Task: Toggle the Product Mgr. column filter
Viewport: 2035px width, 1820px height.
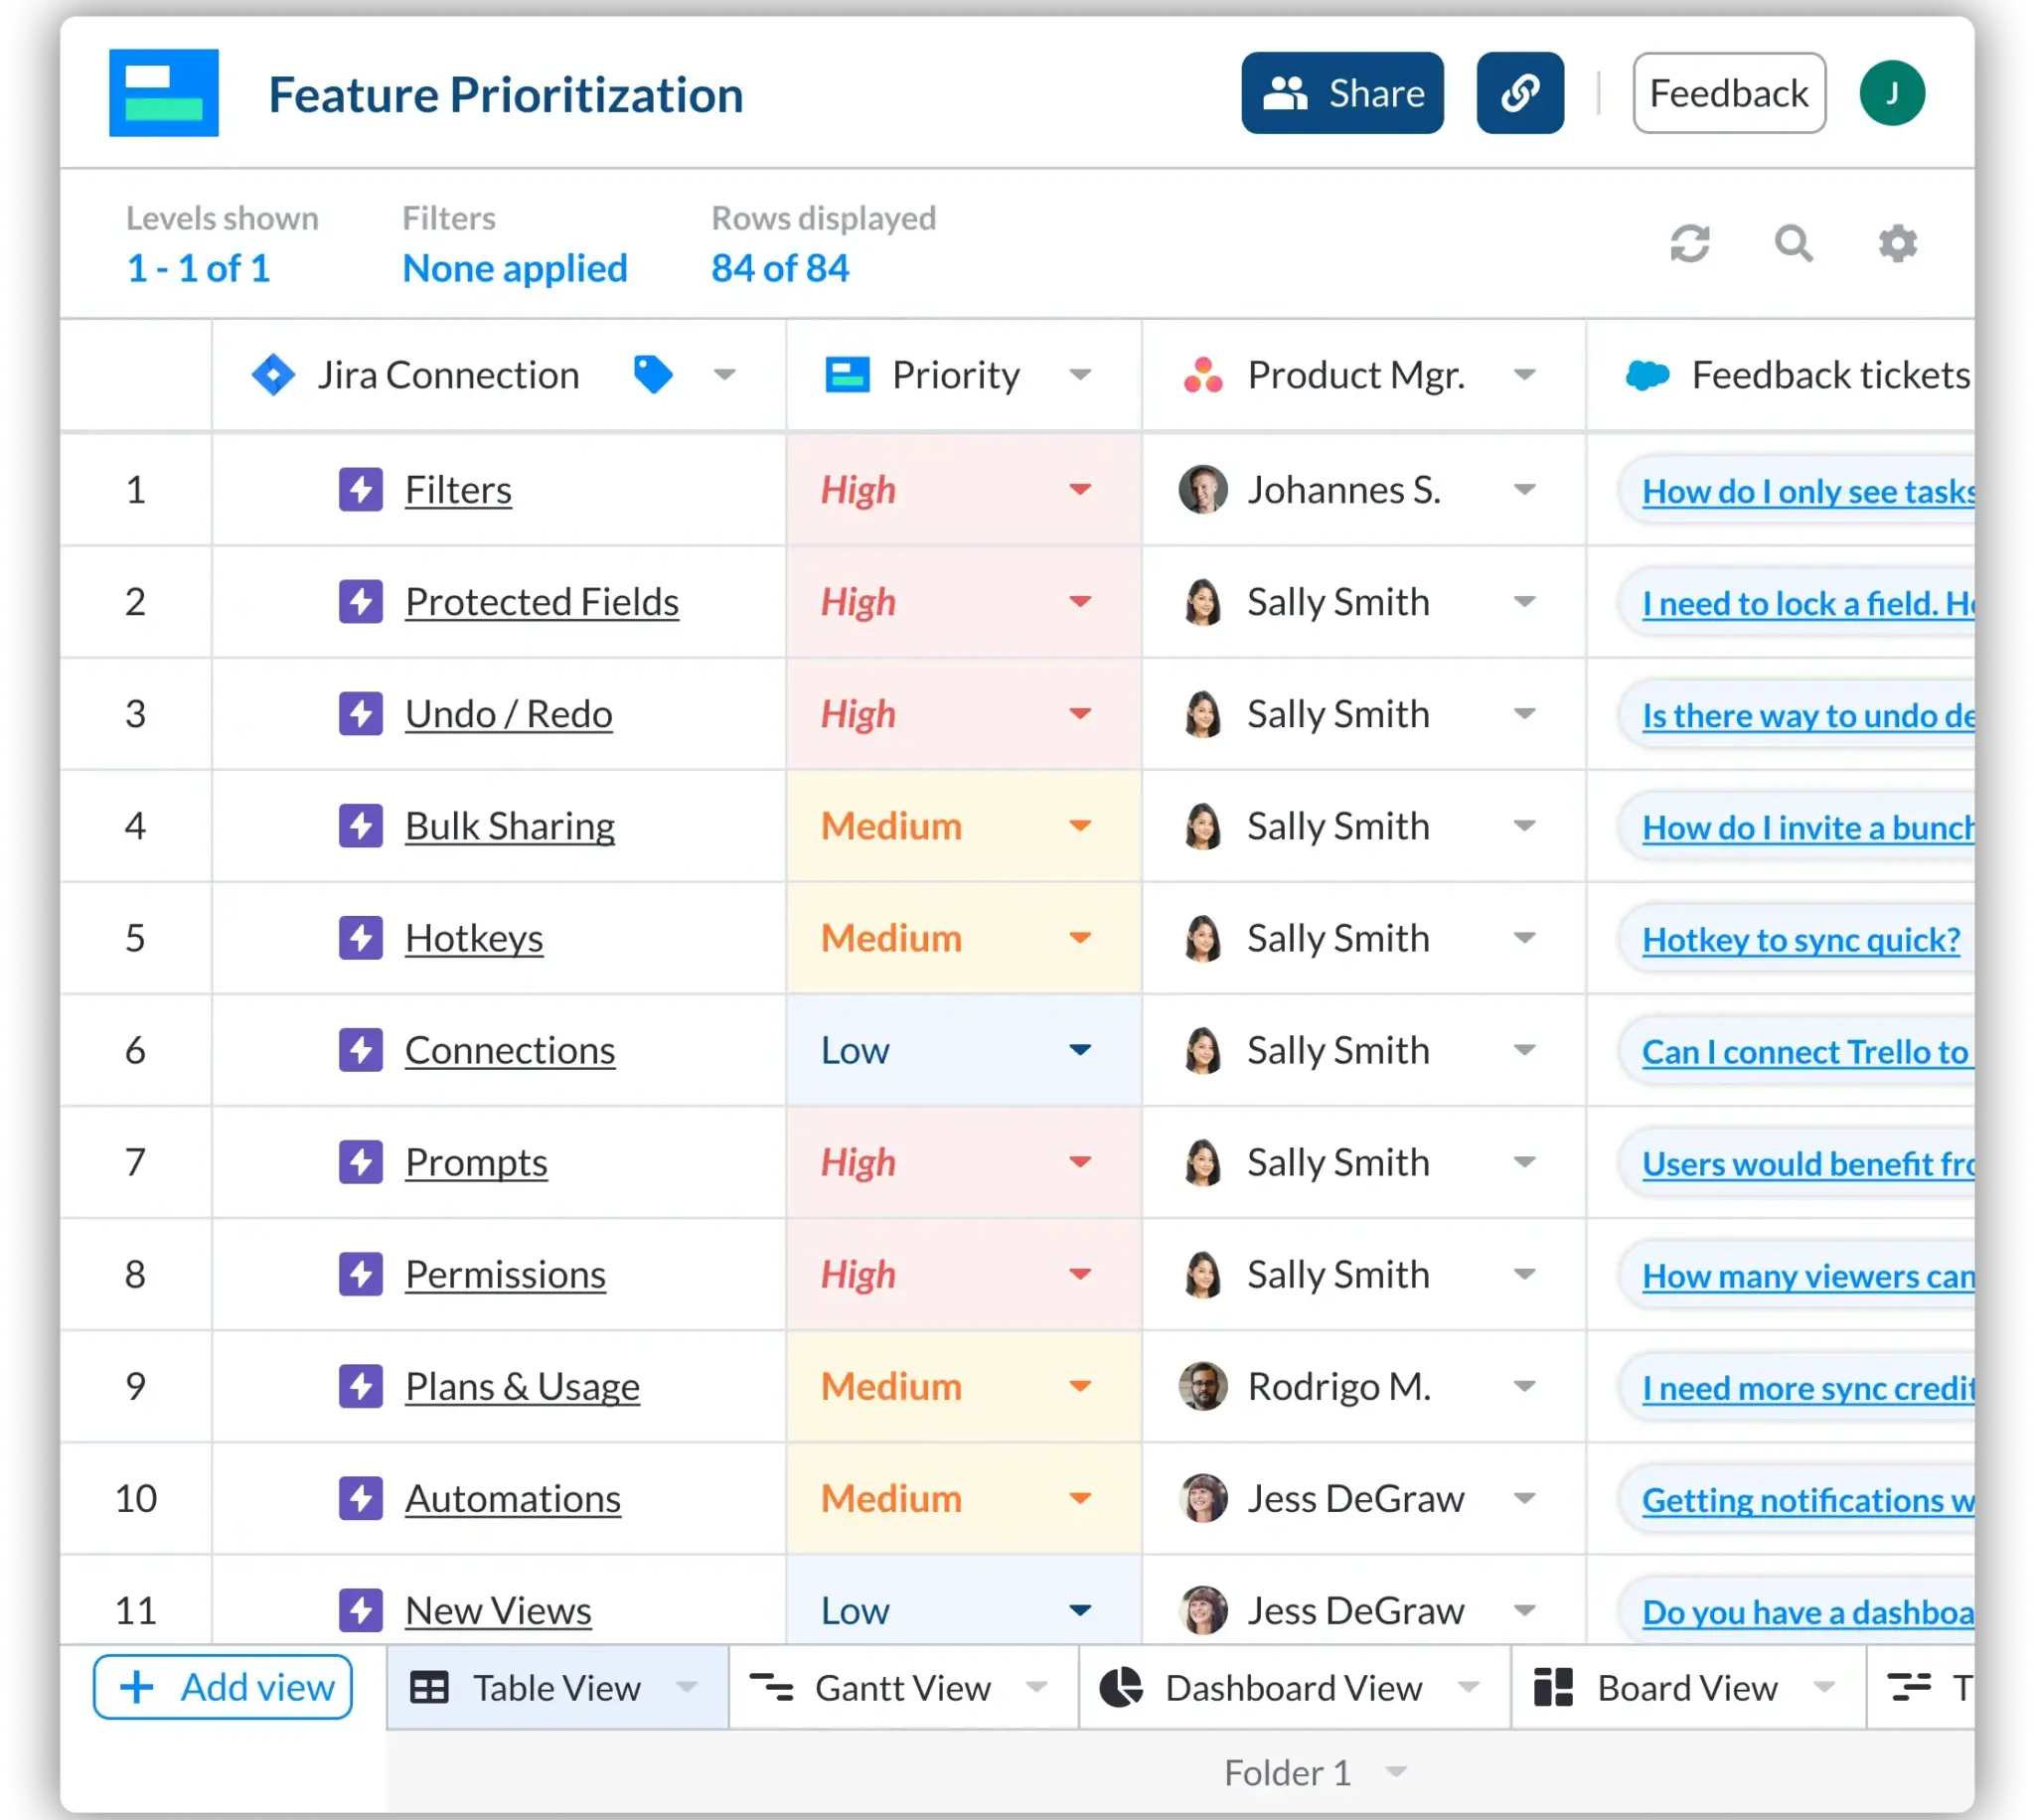Action: pyautogui.click(x=1529, y=376)
